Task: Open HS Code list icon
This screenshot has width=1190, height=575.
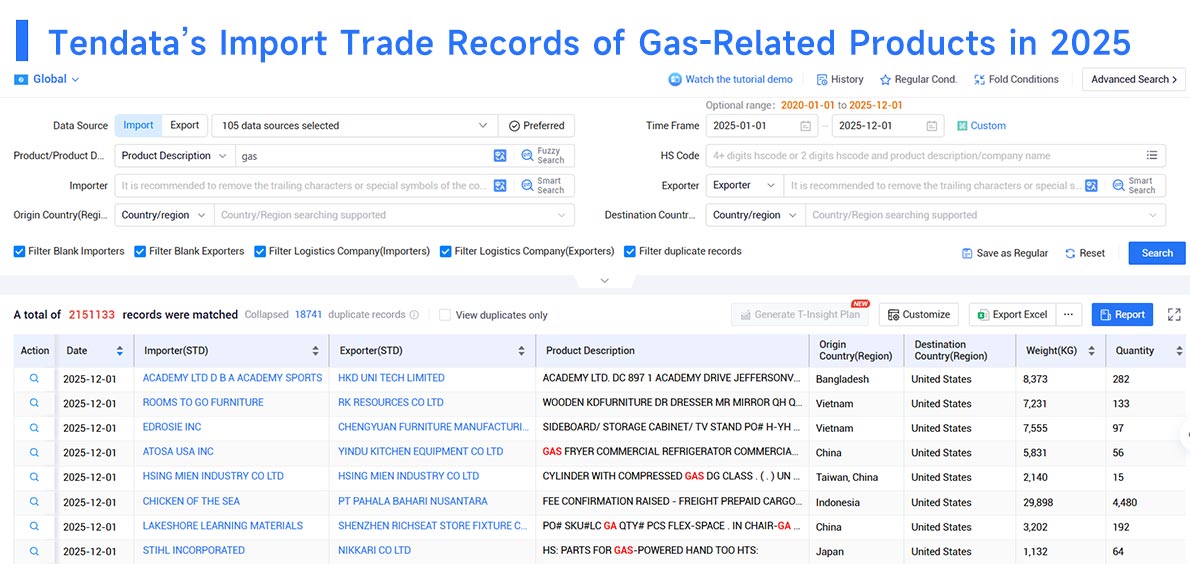Action: (1152, 156)
